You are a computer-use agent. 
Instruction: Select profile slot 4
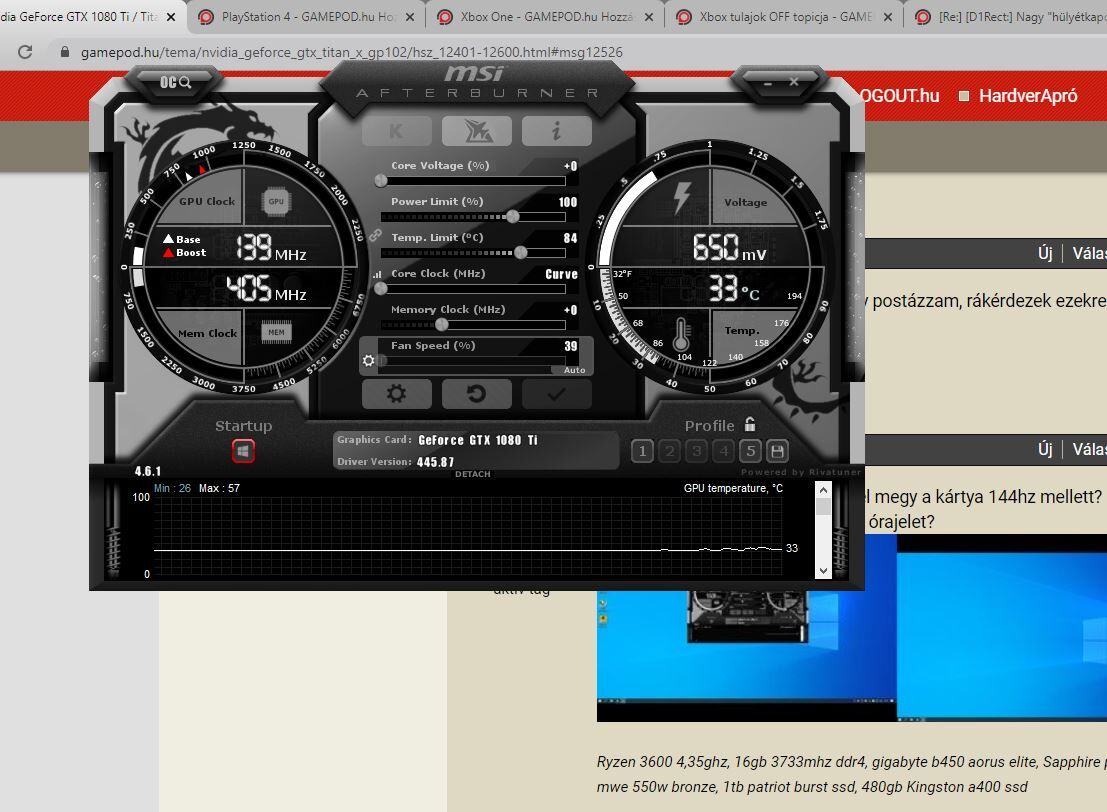point(724,450)
